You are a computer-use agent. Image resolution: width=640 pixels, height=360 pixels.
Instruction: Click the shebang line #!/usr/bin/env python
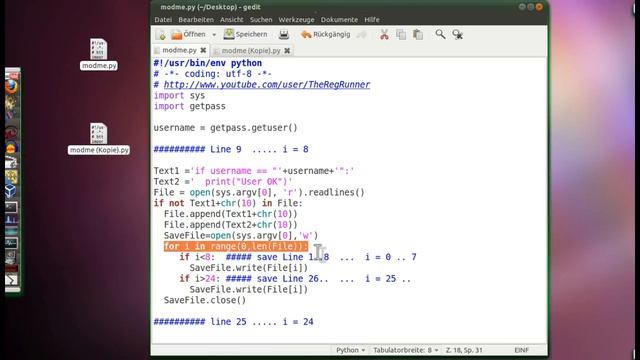coord(208,63)
